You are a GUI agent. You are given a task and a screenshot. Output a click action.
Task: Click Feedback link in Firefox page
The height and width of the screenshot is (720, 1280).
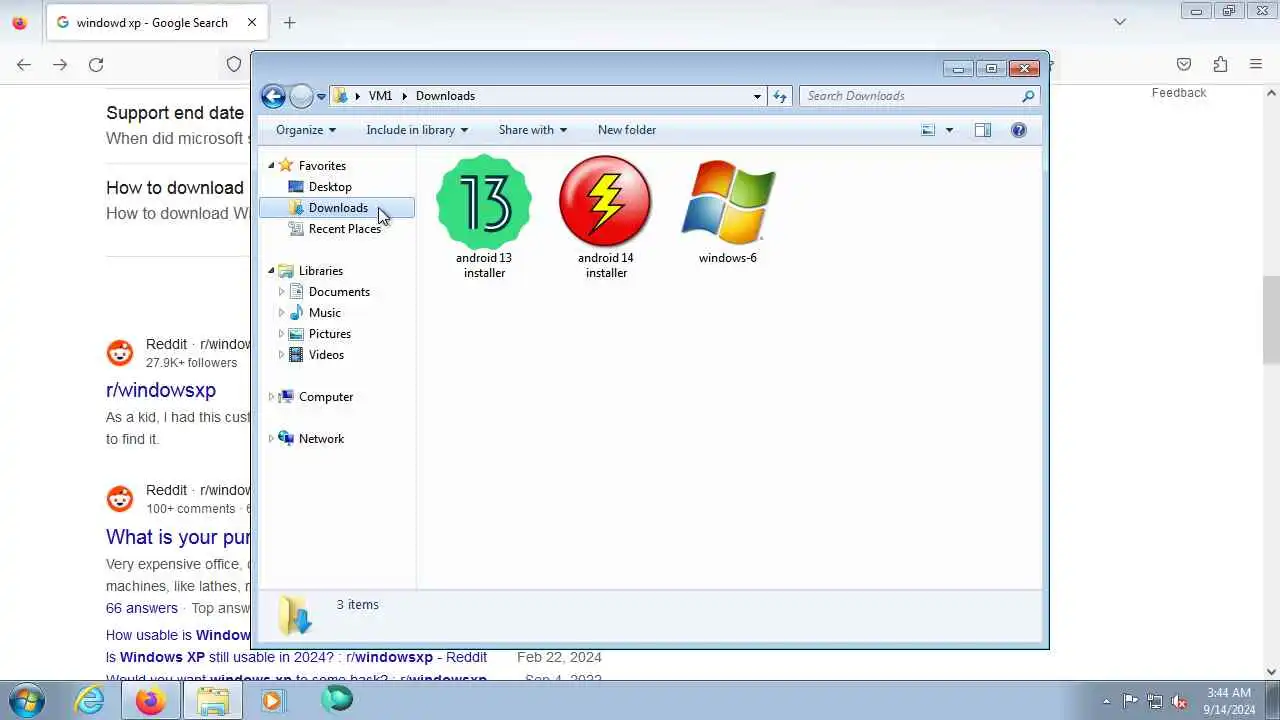[x=1179, y=93]
